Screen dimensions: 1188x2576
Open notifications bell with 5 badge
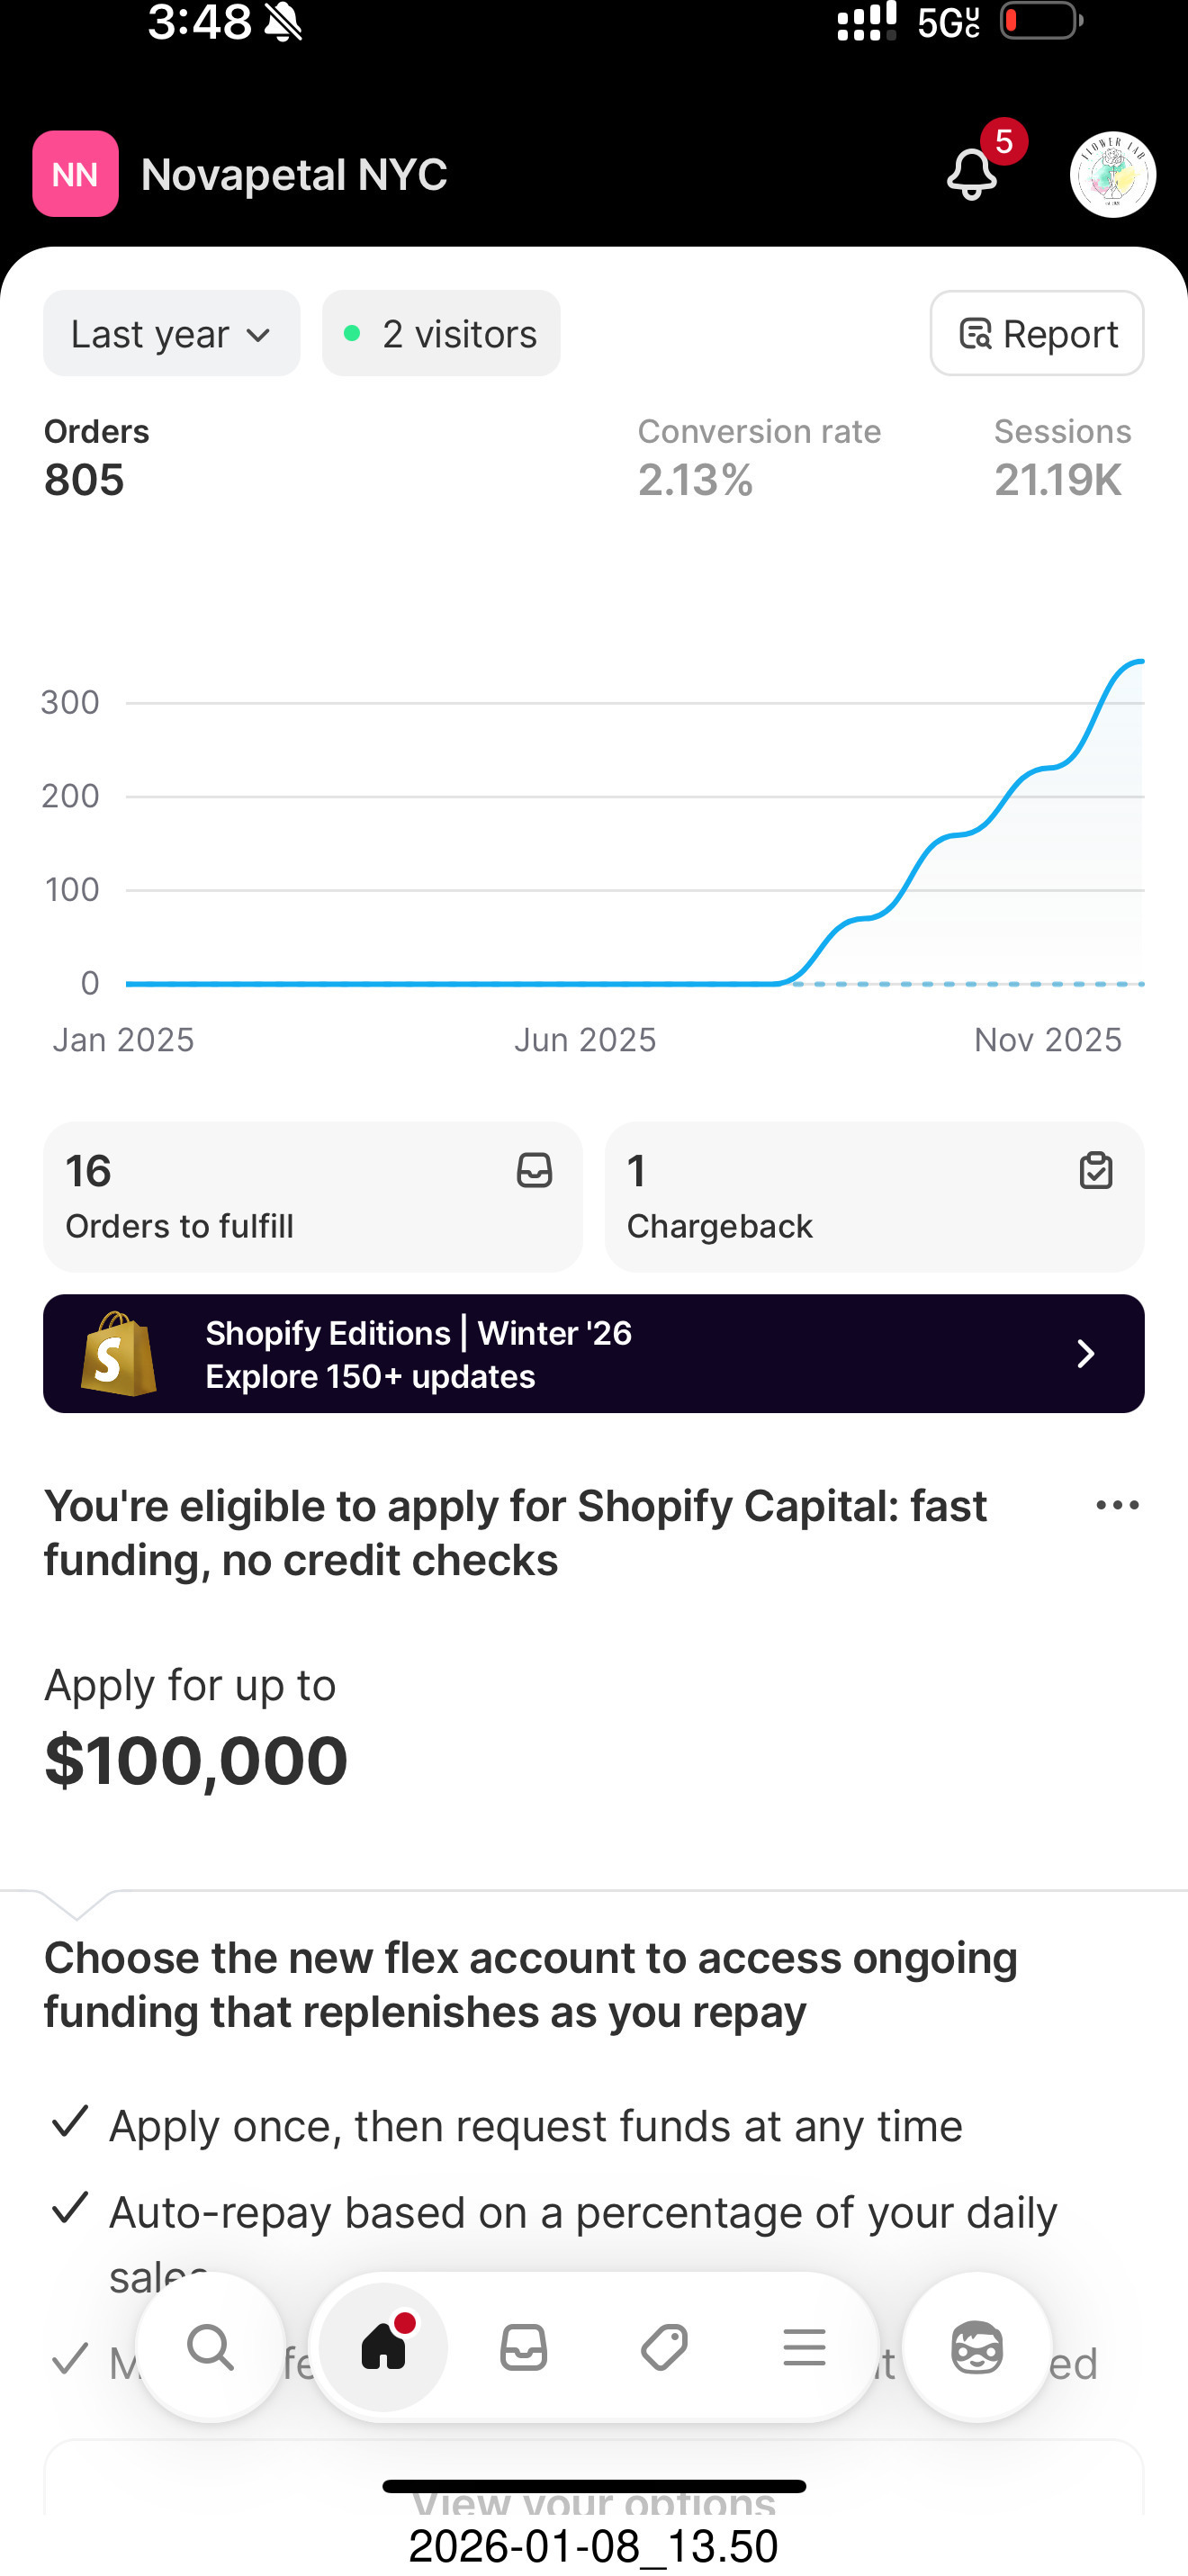coord(973,173)
